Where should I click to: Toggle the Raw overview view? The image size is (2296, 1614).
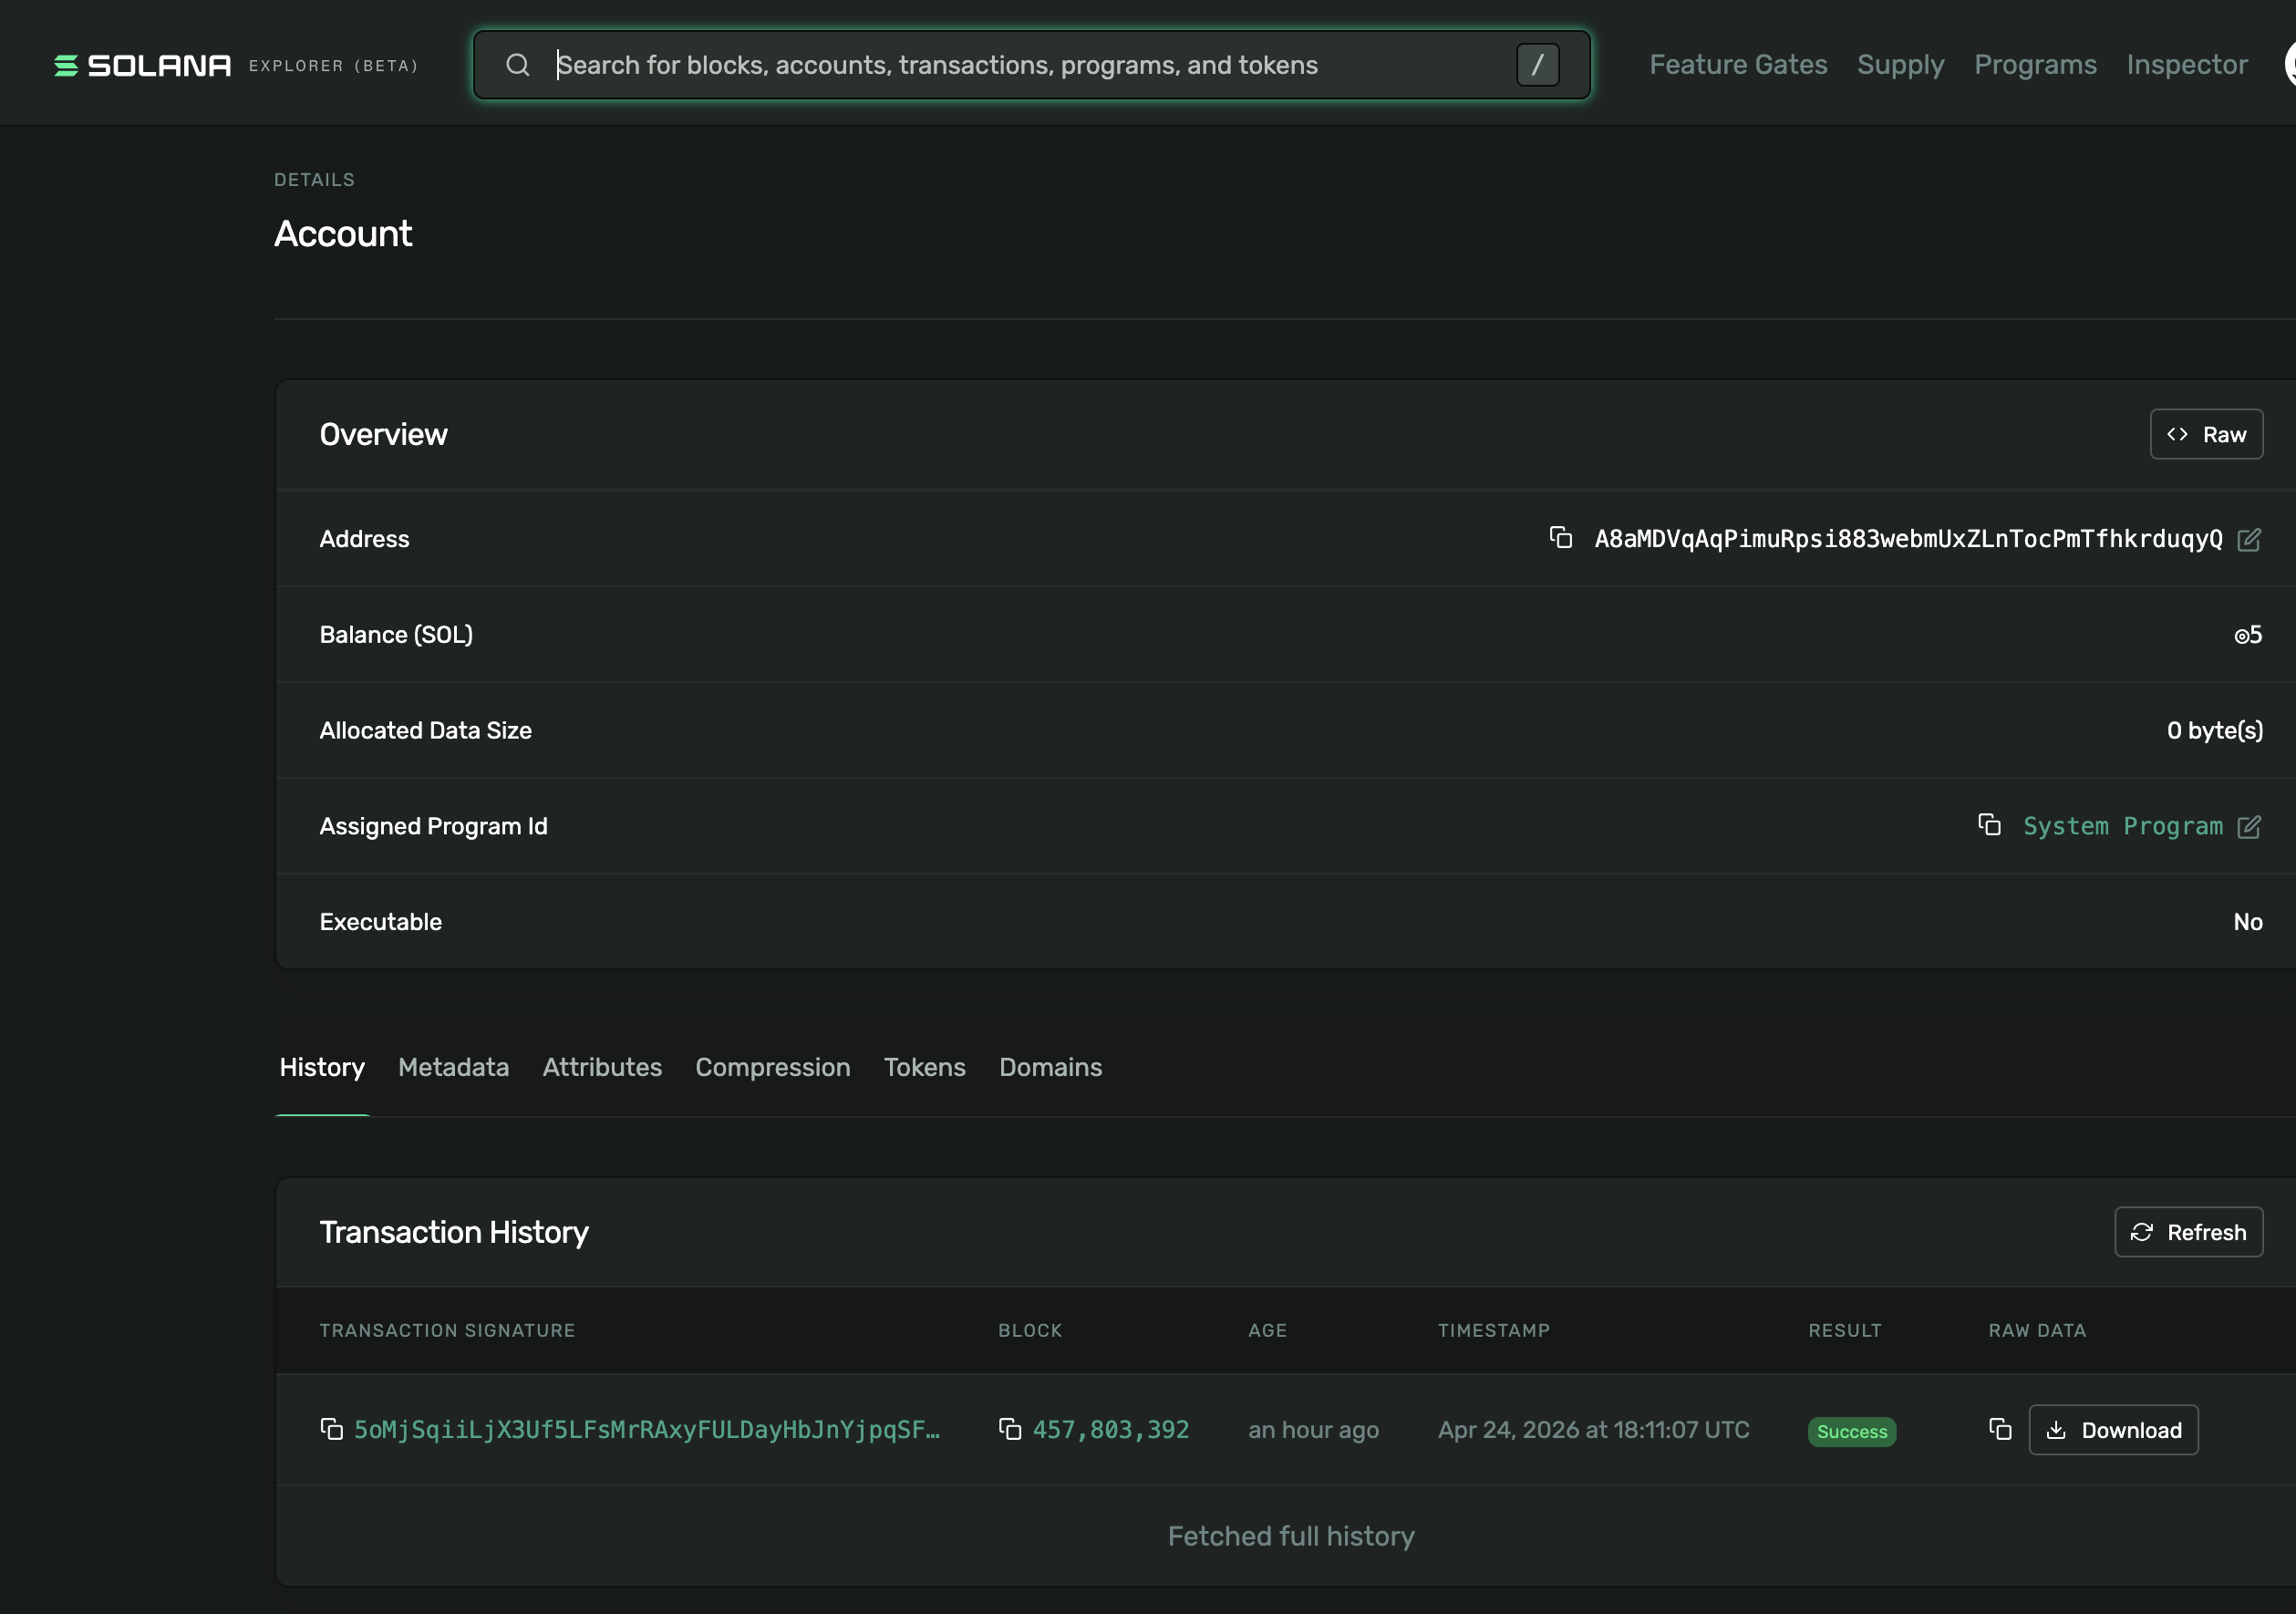pos(2206,434)
